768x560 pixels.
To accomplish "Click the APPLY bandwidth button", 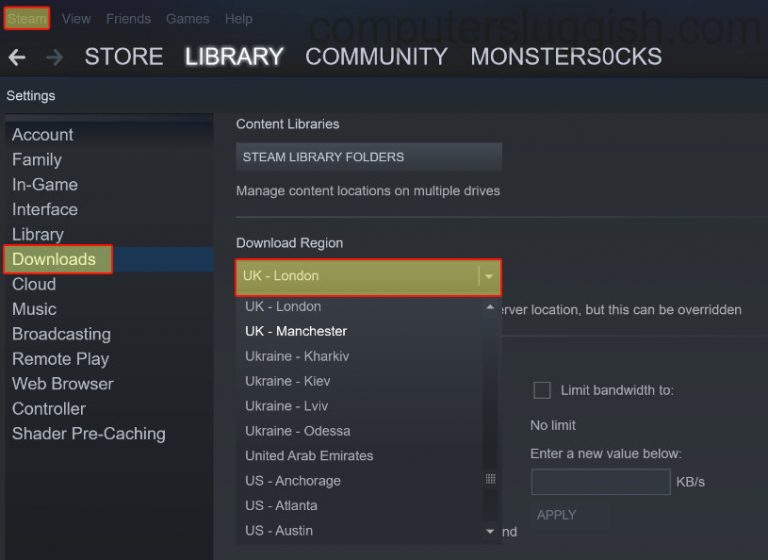I will [570, 515].
